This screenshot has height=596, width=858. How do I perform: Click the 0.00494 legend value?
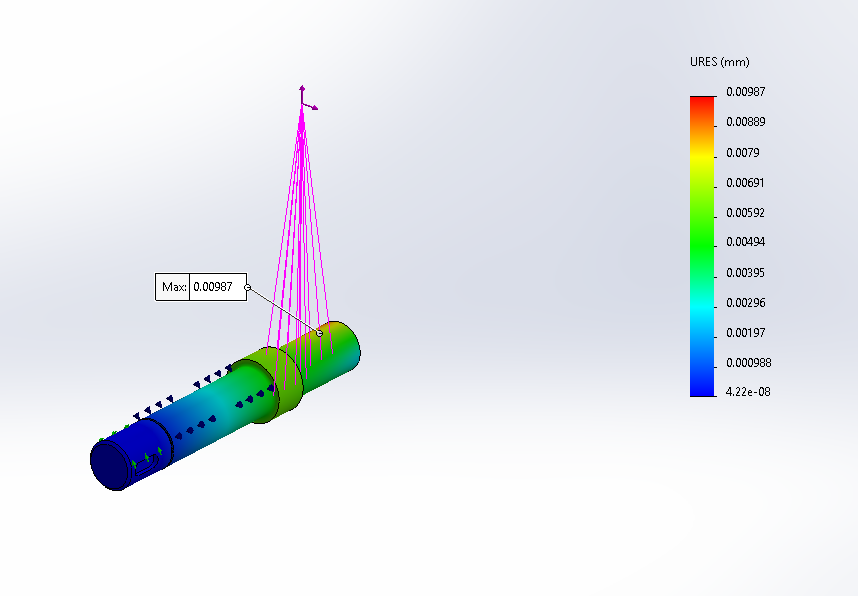click(745, 242)
